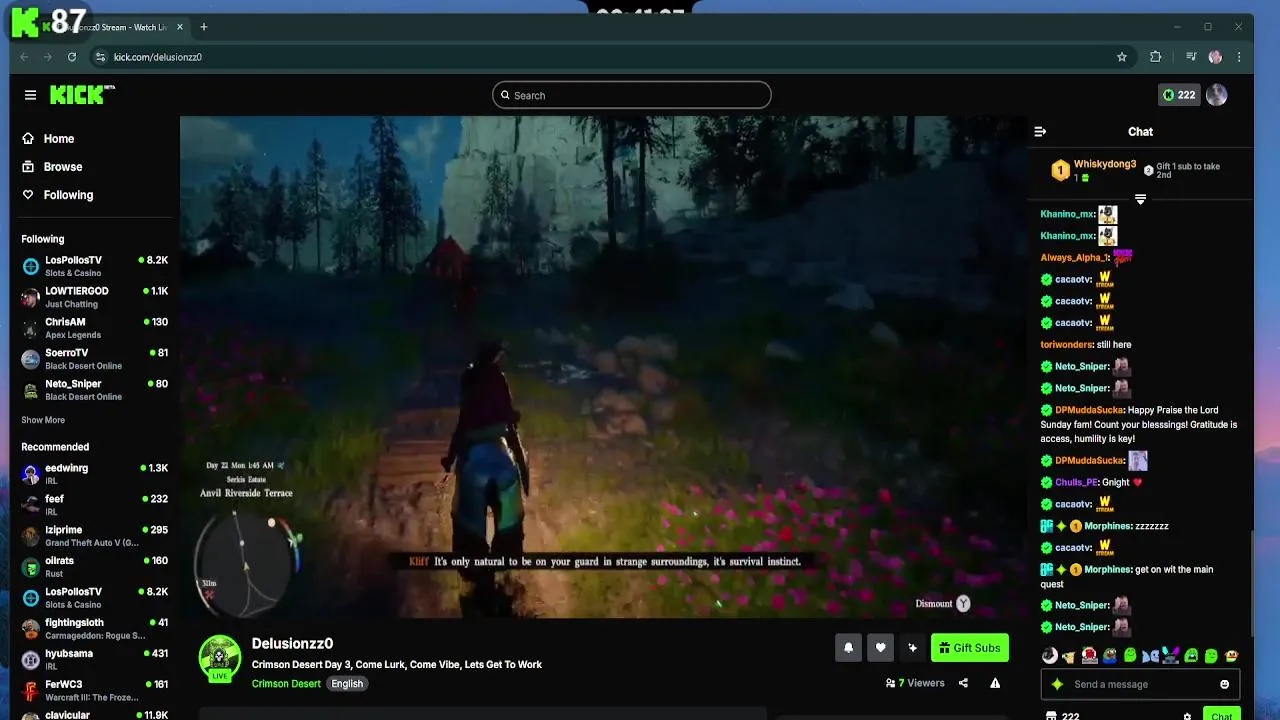Image resolution: width=1280 pixels, height=720 pixels.
Task: View site information icon in address bar
Action: (x=100, y=57)
